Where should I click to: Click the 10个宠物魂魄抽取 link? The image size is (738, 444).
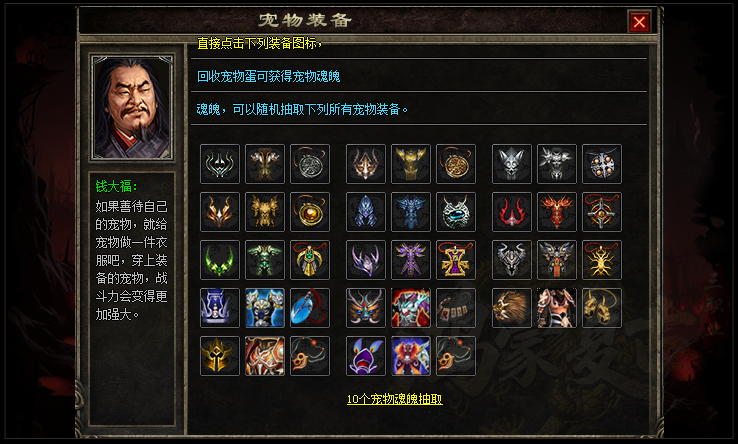click(x=394, y=399)
